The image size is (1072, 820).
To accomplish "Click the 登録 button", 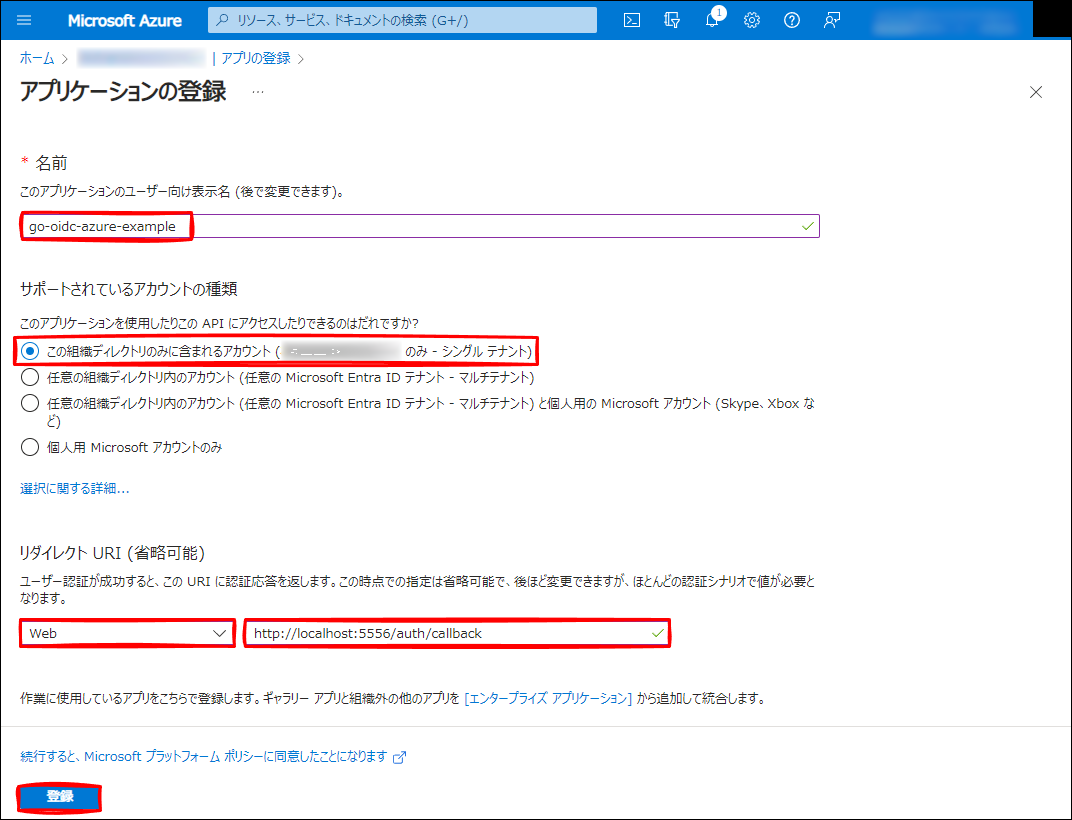I will pos(60,797).
